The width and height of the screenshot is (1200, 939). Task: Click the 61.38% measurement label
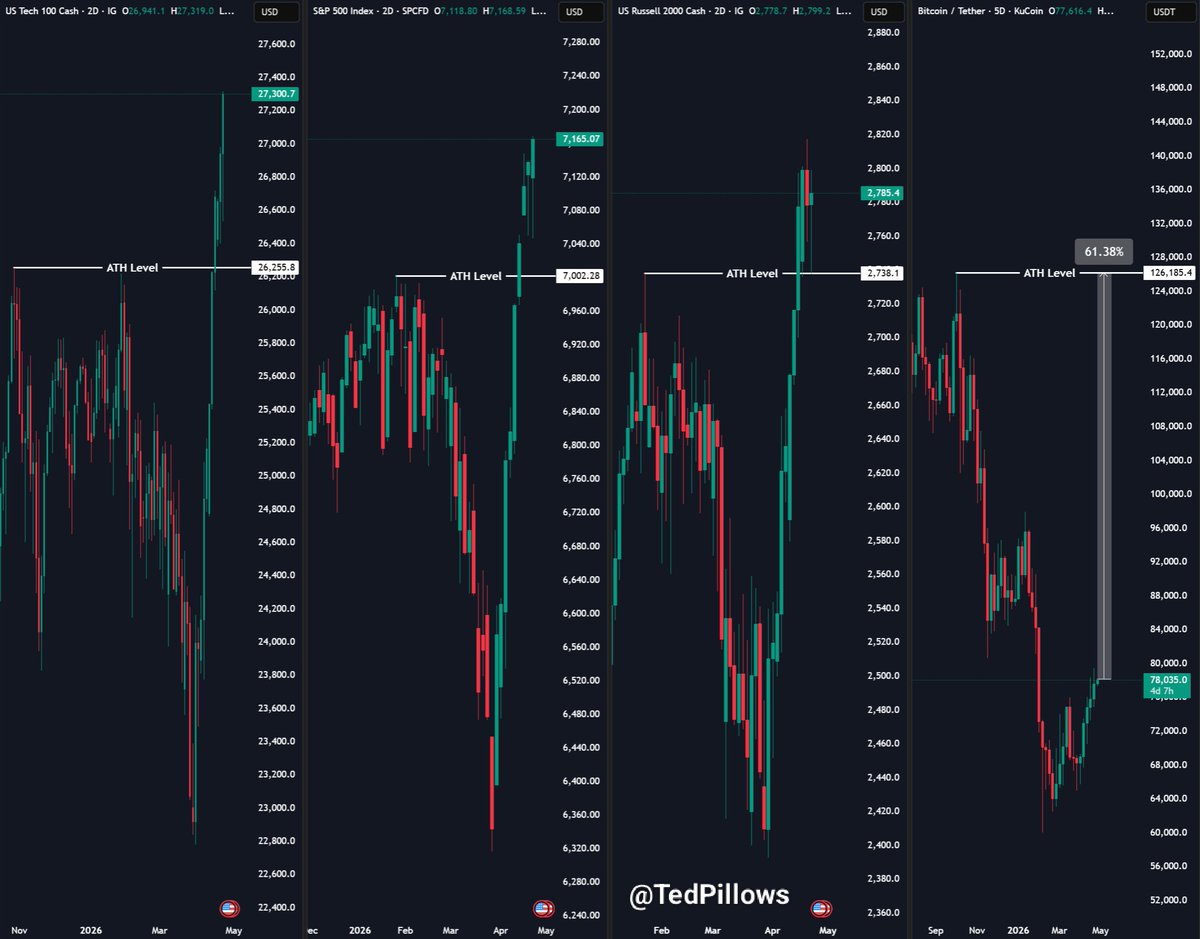click(1104, 252)
